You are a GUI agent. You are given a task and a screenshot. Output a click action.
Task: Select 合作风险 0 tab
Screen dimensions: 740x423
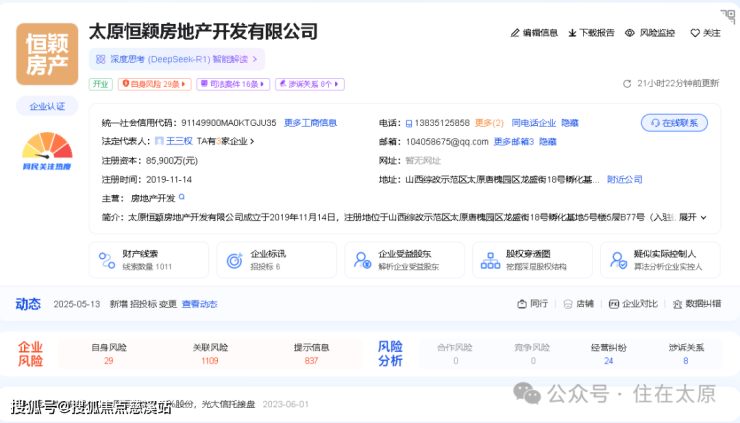(x=455, y=354)
